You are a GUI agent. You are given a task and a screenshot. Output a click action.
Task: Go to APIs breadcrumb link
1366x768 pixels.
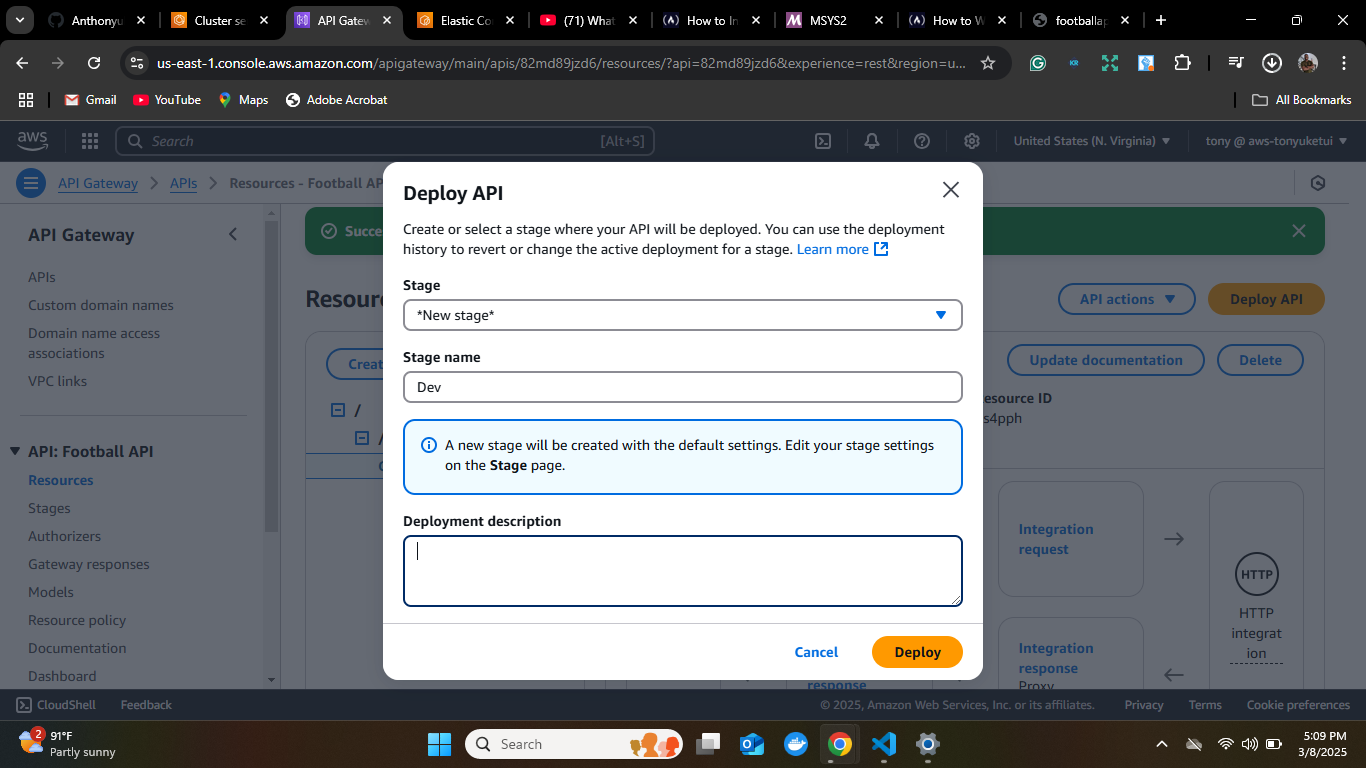(x=183, y=183)
